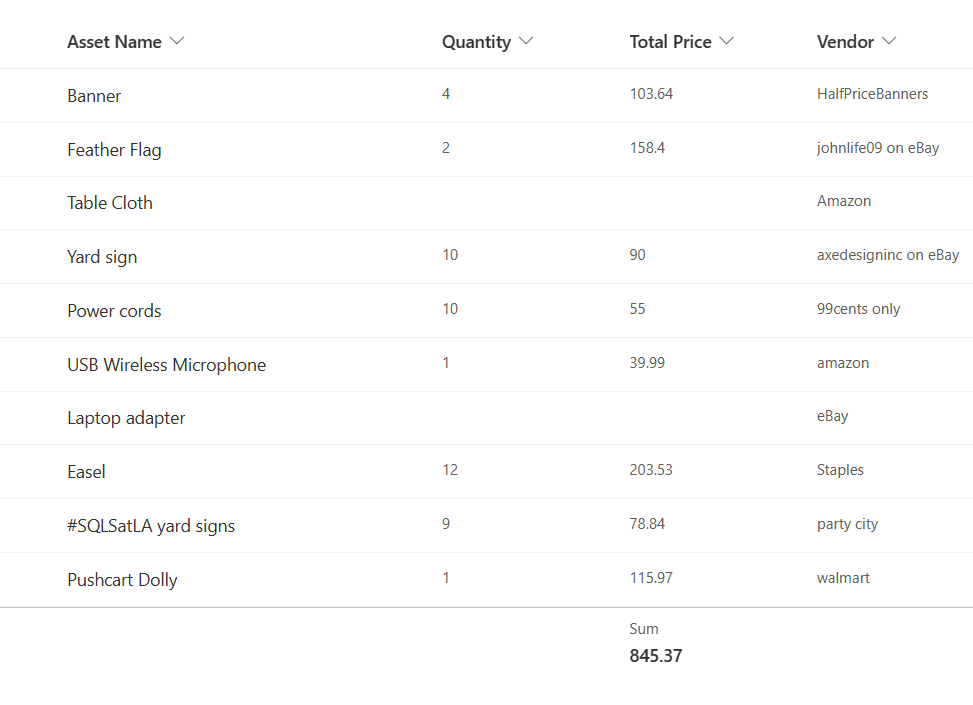This screenshot has height=705, width=973.
Task: Open the Vendor column dropdown chevron
Action: [x=889, y=41]
